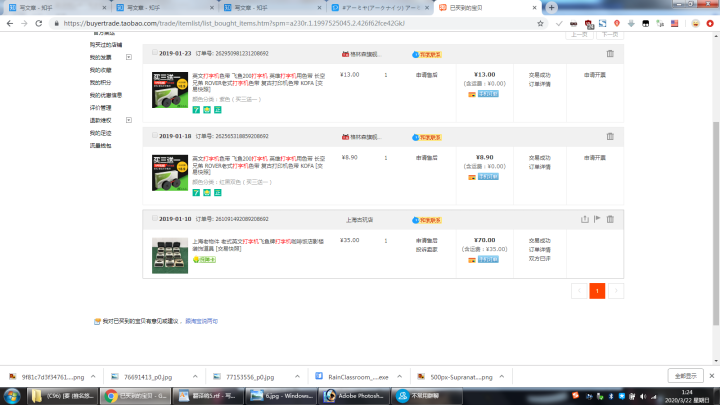Delete the 2019-01-23 order via trash icon
This screenshot has height=405, width=720.
610,54
